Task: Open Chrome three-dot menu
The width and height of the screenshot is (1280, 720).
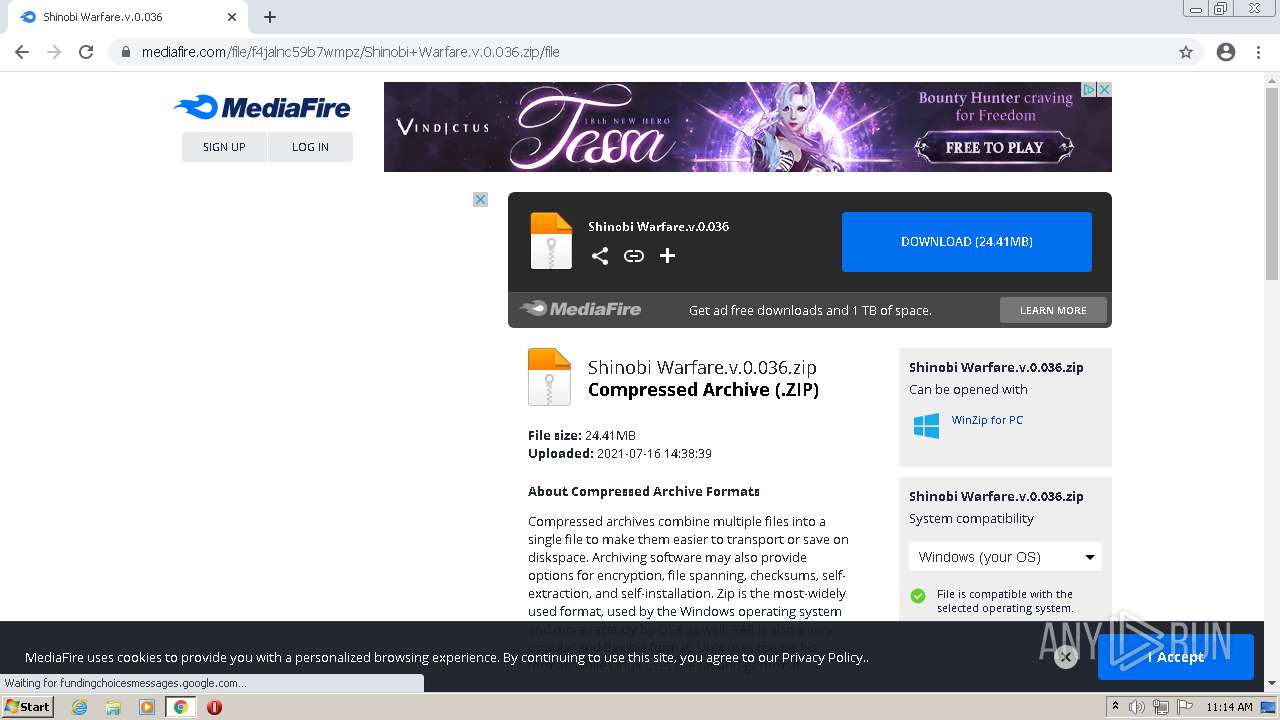Action: [x=1258, y=52]
